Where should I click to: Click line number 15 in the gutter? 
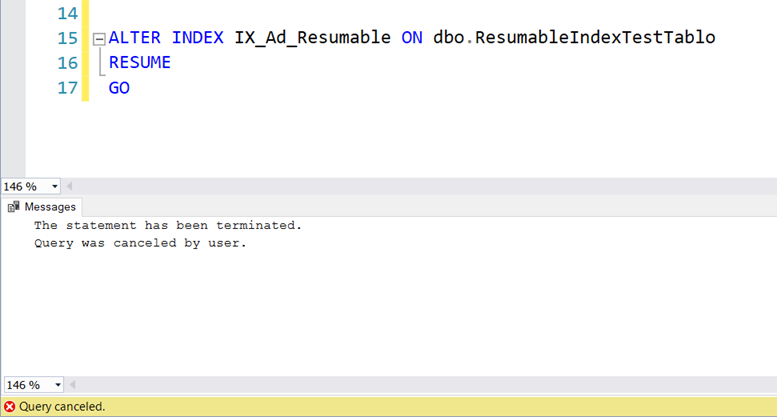[x=67, y=38]
